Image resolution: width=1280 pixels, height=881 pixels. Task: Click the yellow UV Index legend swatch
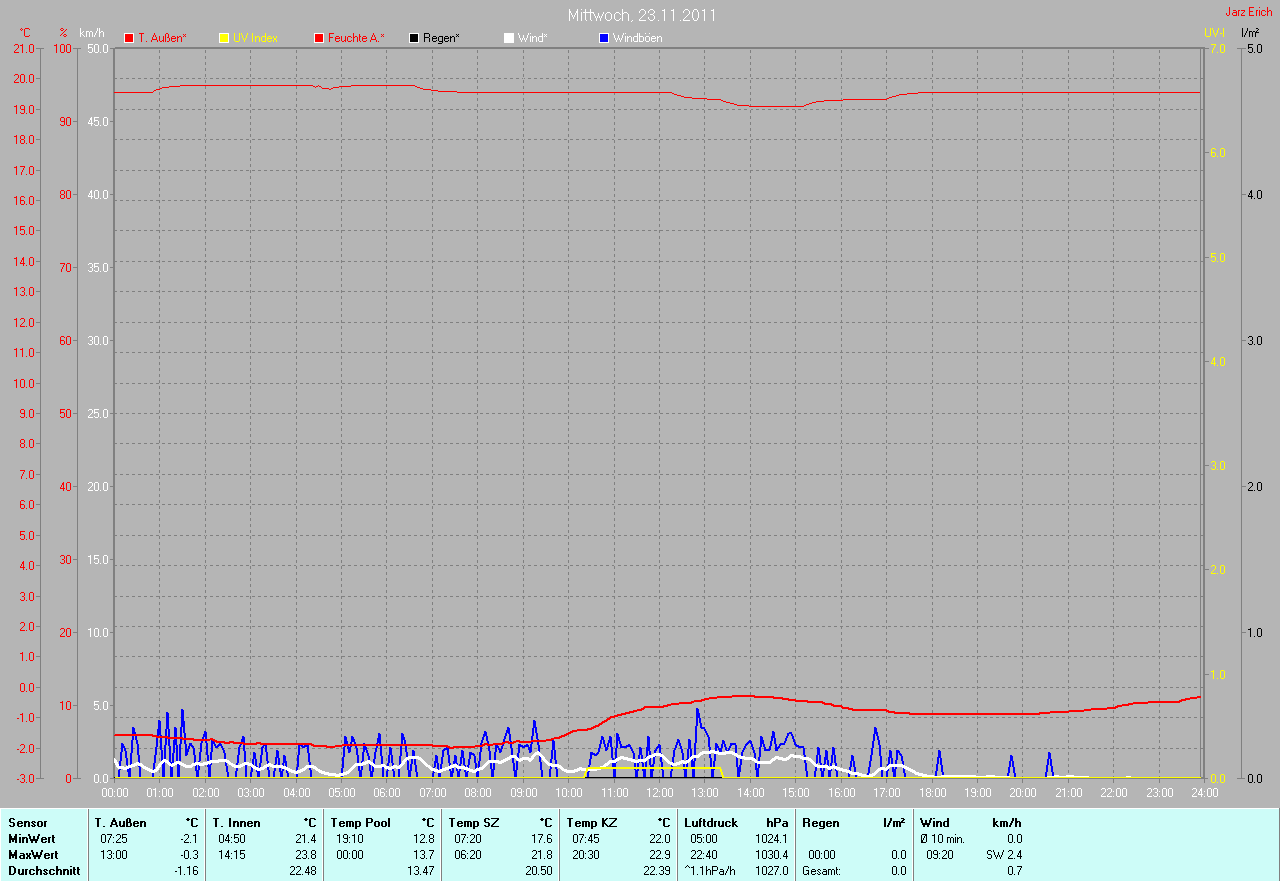click(224, 38)
